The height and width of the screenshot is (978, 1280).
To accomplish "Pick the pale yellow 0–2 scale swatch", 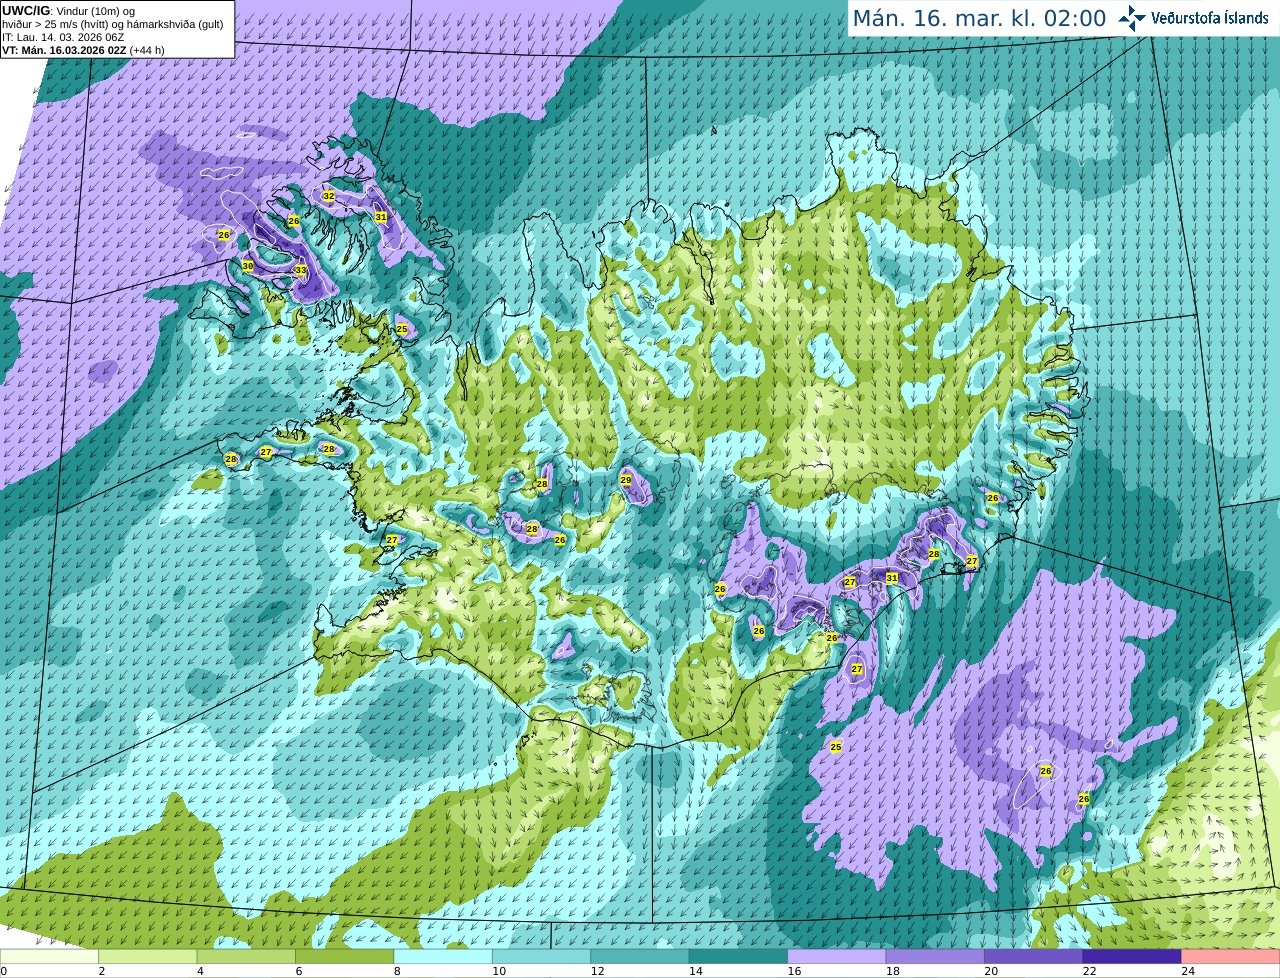I will pos(49,956).
